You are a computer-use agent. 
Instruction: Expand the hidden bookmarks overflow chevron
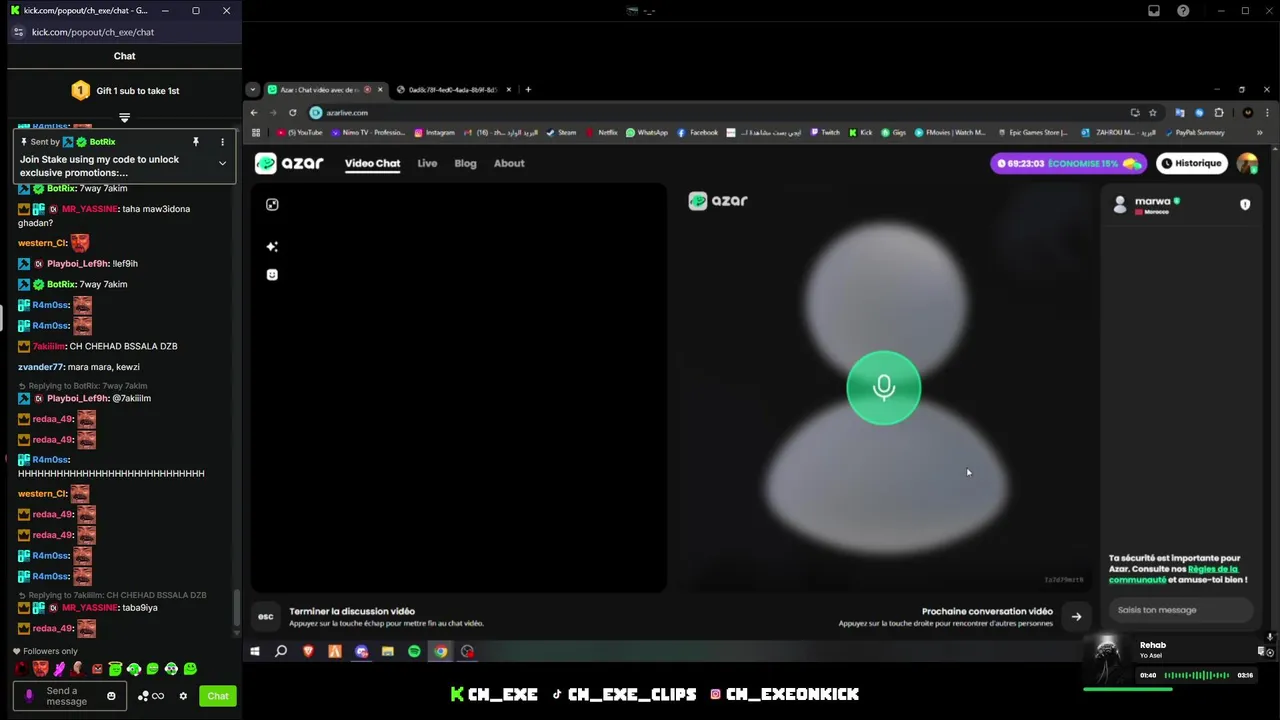pos(1259,132)
